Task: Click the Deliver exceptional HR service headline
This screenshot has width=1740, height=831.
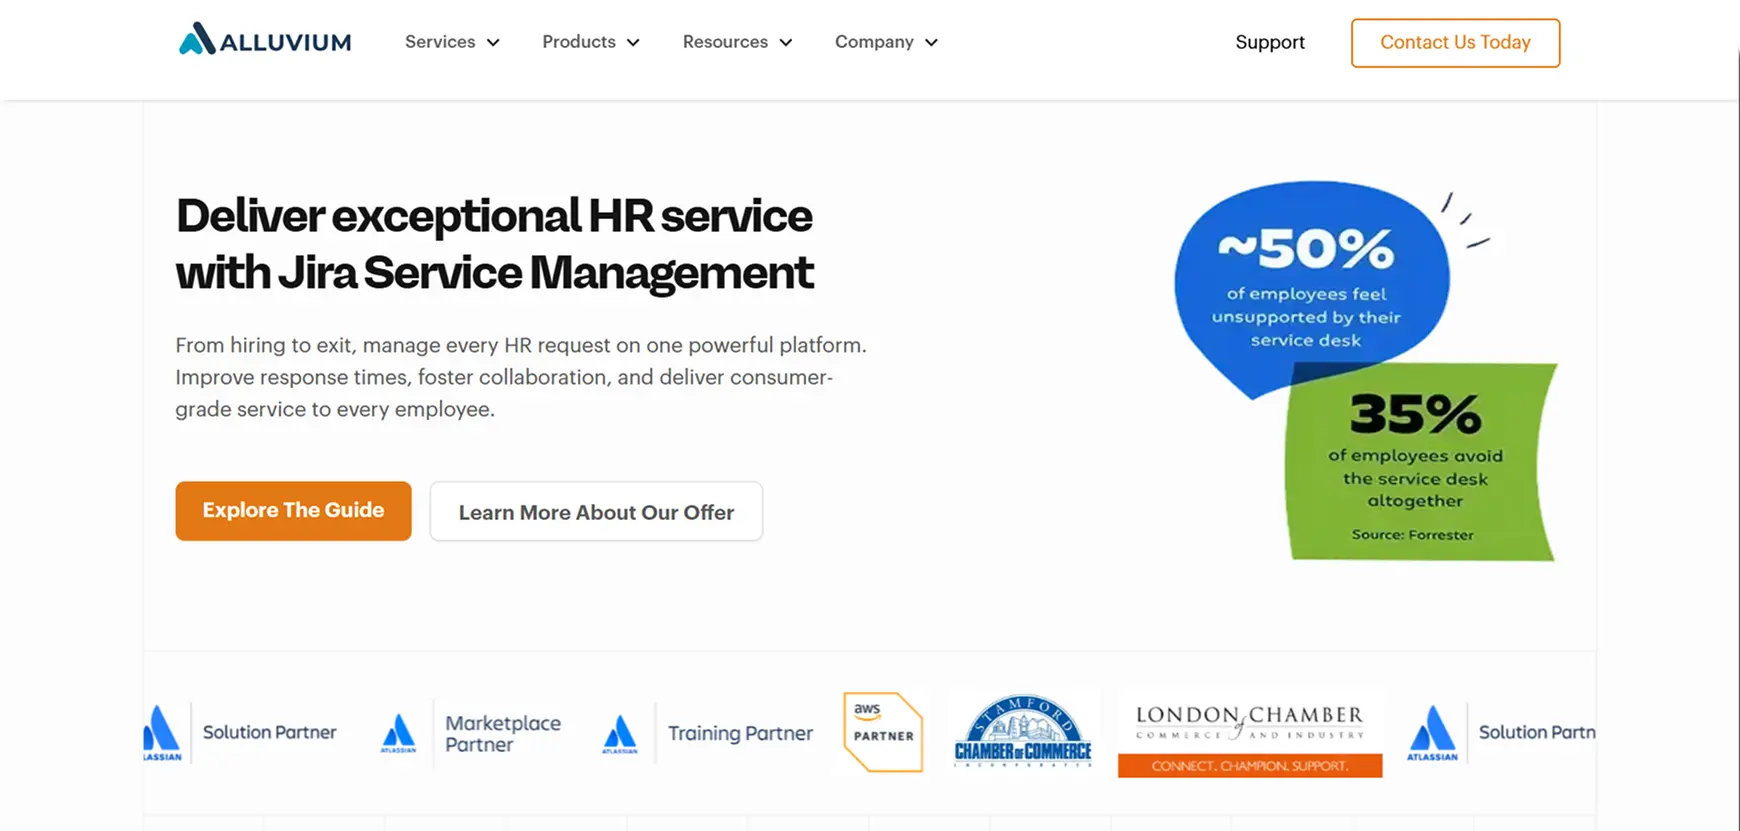Action: click(495, 244)
